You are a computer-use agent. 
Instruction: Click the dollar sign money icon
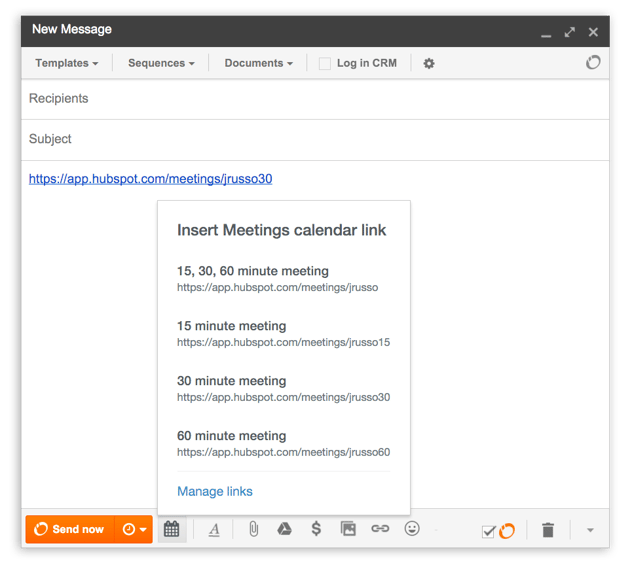click(316, 529)
